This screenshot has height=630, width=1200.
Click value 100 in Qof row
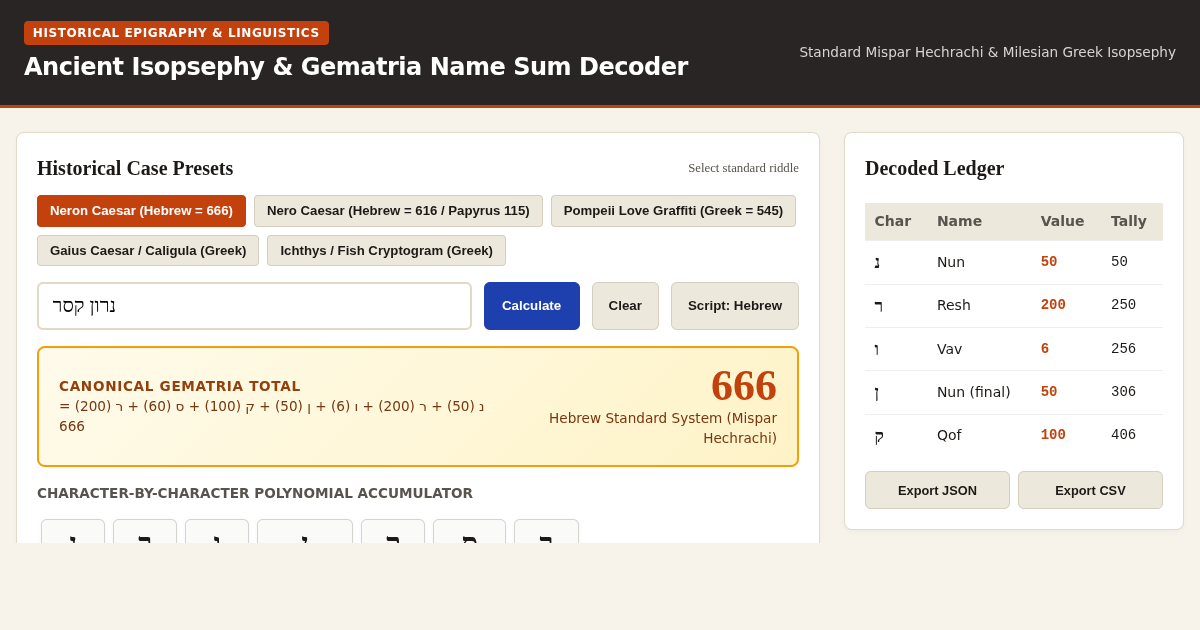click(1053, 435)
